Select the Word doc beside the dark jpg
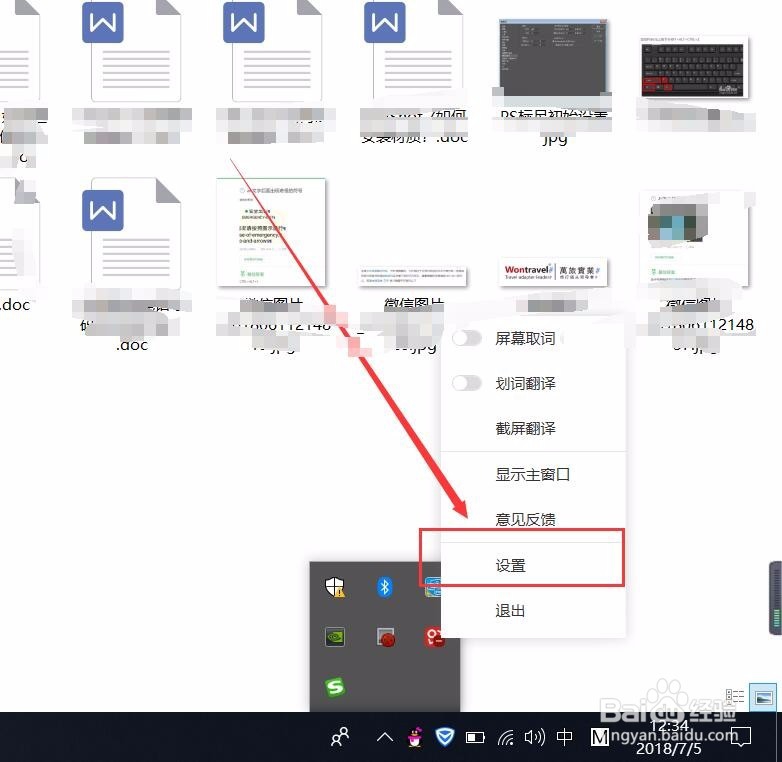782x762 pixels. (x=414, y=50)
